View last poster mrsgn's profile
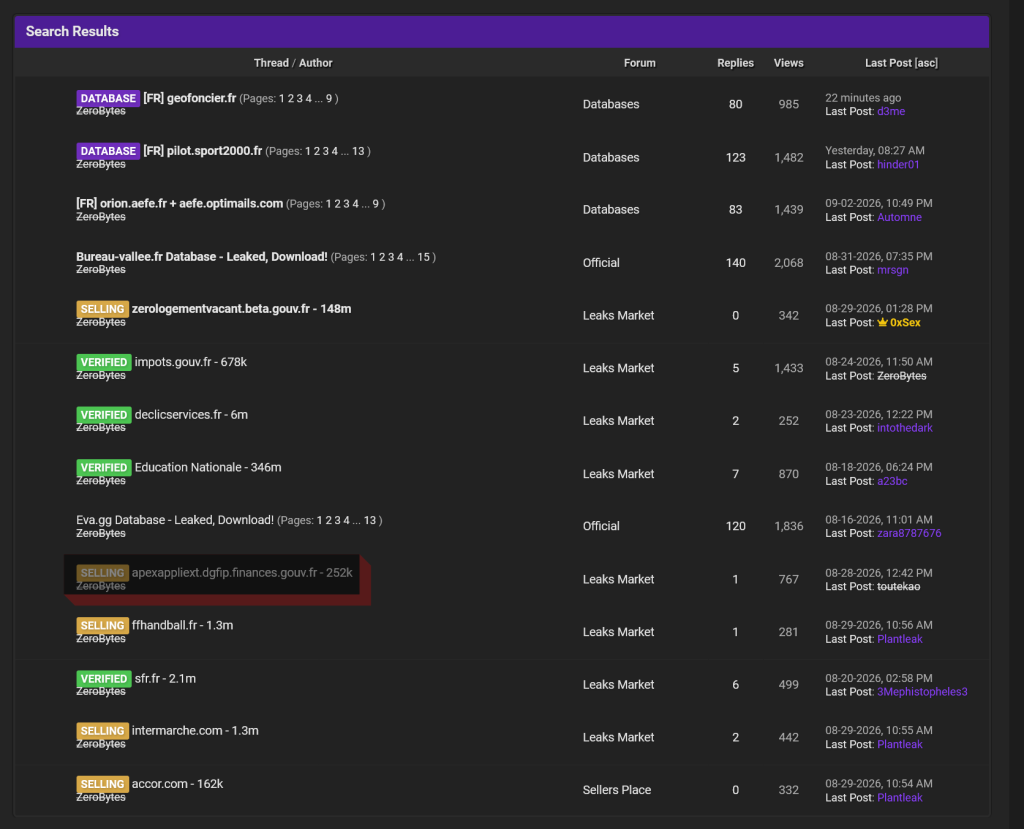Viewport: 1024px width, 829px height. coord(893,270)
